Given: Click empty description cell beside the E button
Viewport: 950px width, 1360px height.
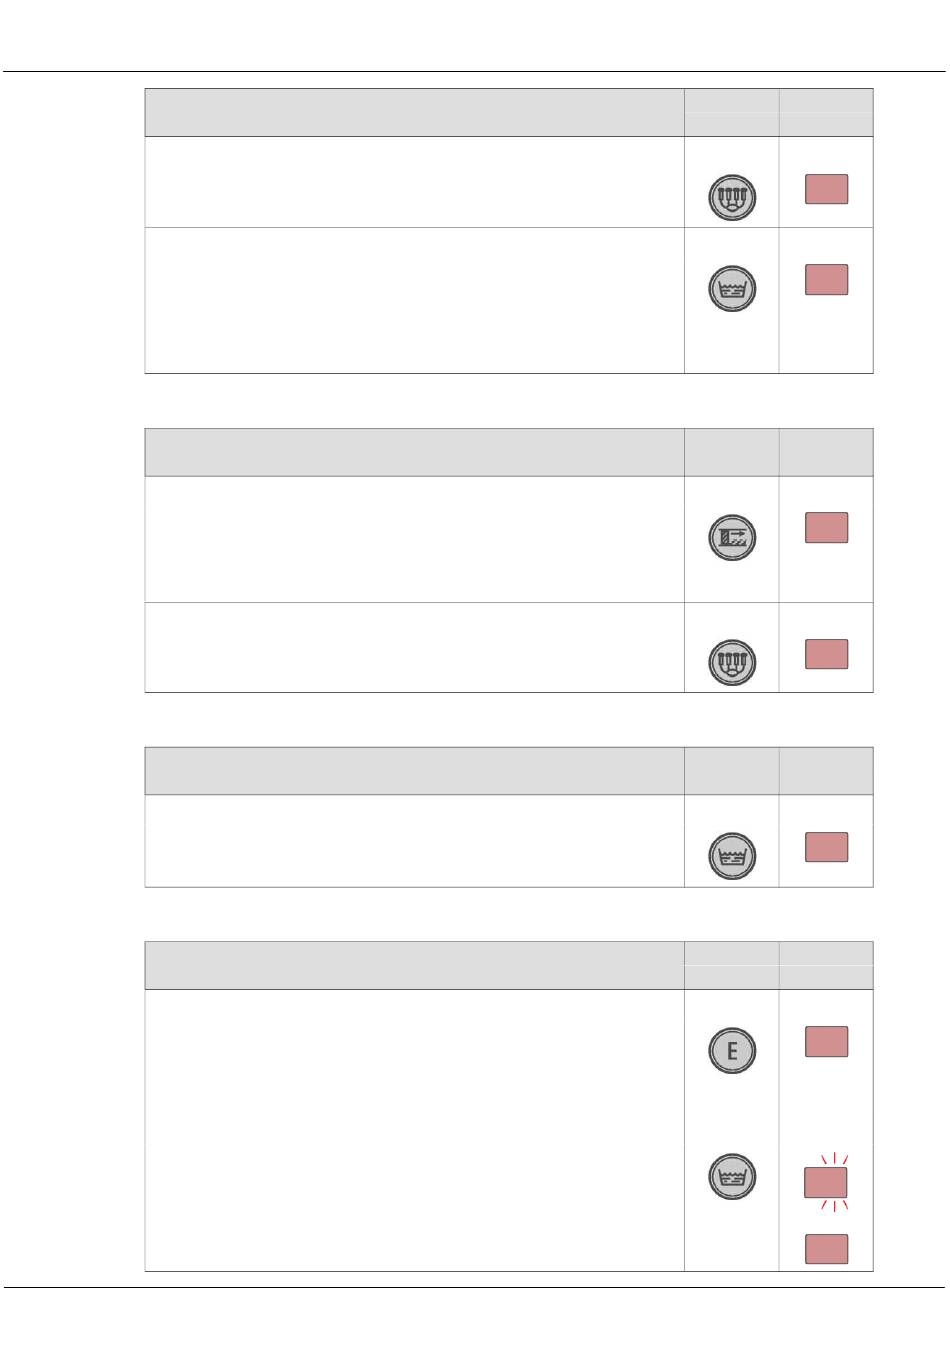Looking at the screenshot, I should coord(414,1130).
